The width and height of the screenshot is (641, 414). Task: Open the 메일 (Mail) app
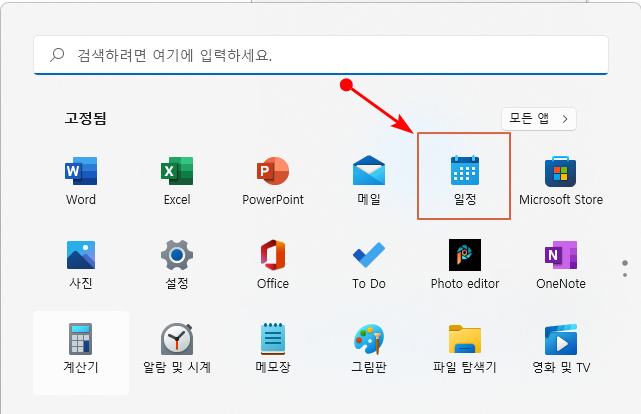[x=369, y=181]
